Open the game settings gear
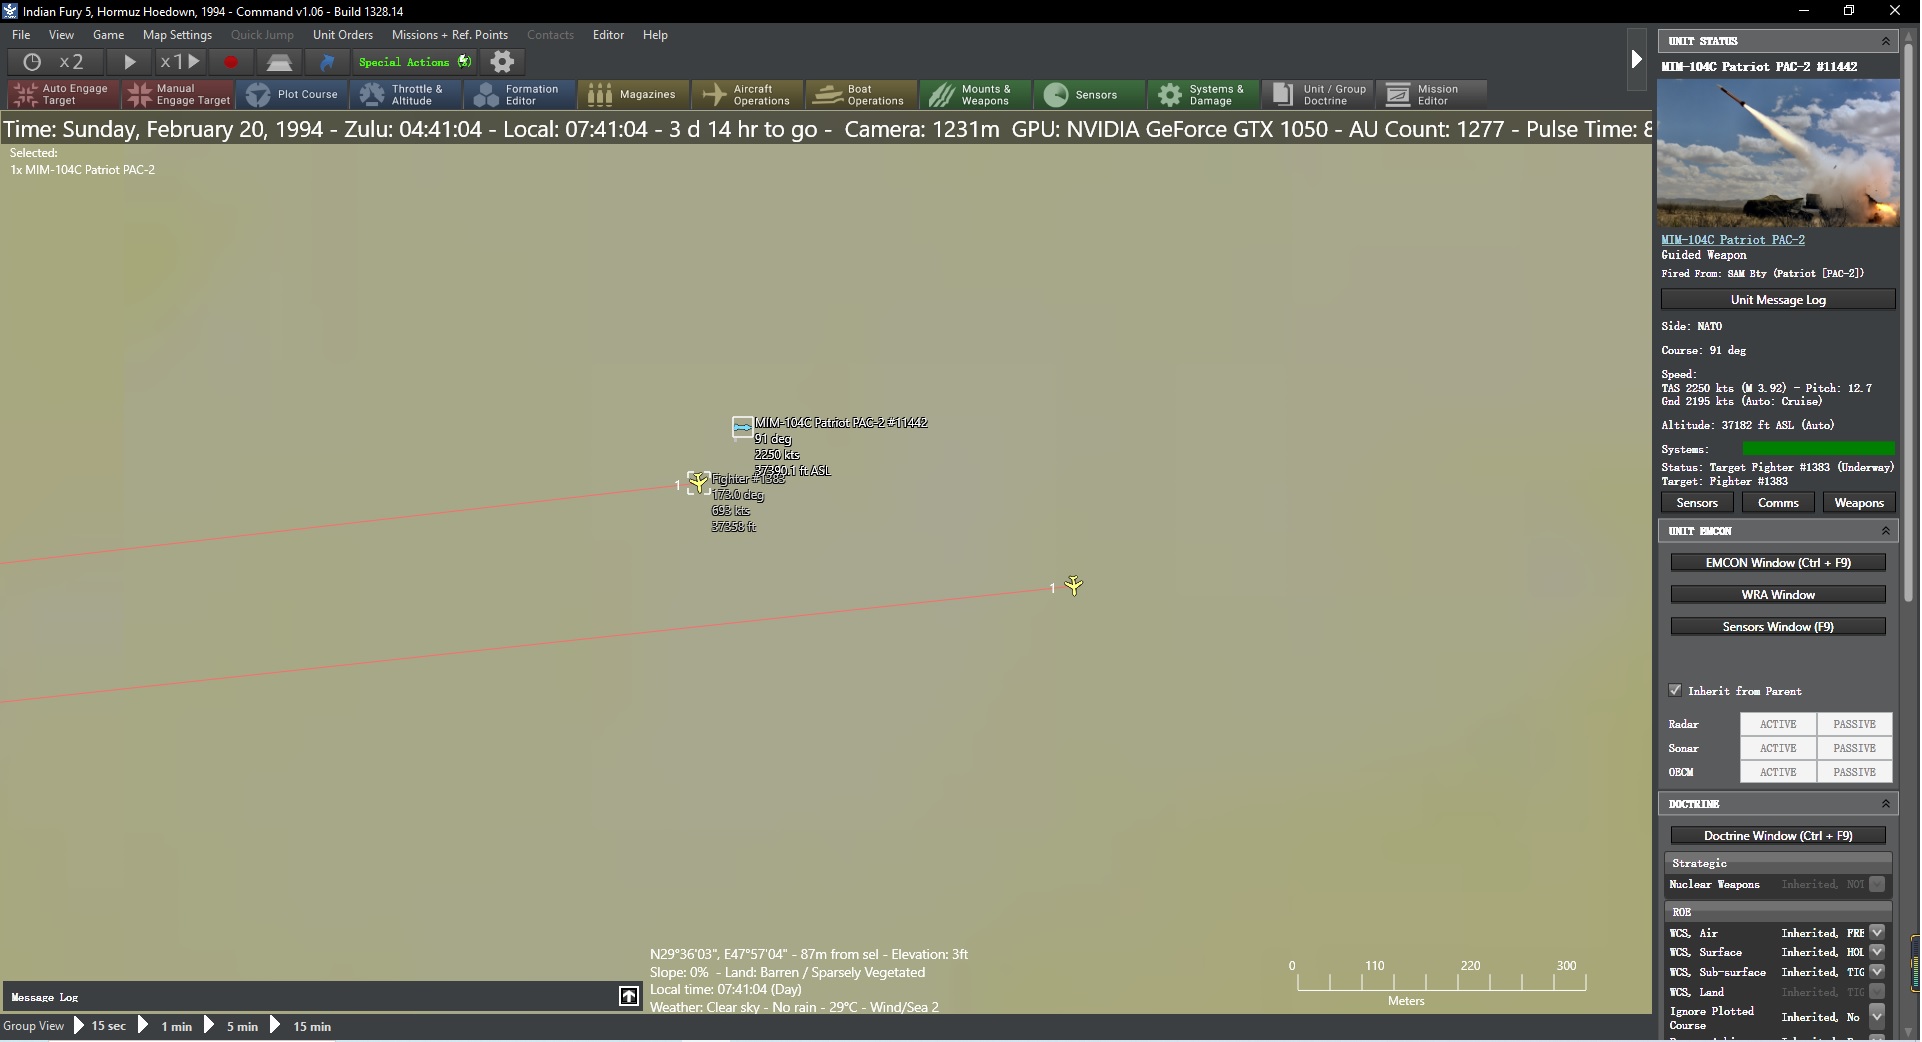The width and height of the screenshot is (1922, 1042). coord(502,61)
